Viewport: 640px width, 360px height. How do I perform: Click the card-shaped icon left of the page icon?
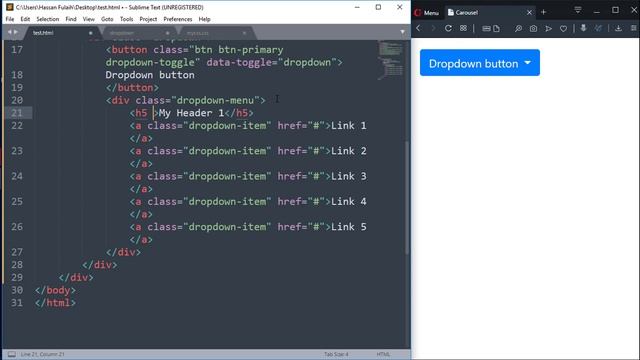pos(486,29)
